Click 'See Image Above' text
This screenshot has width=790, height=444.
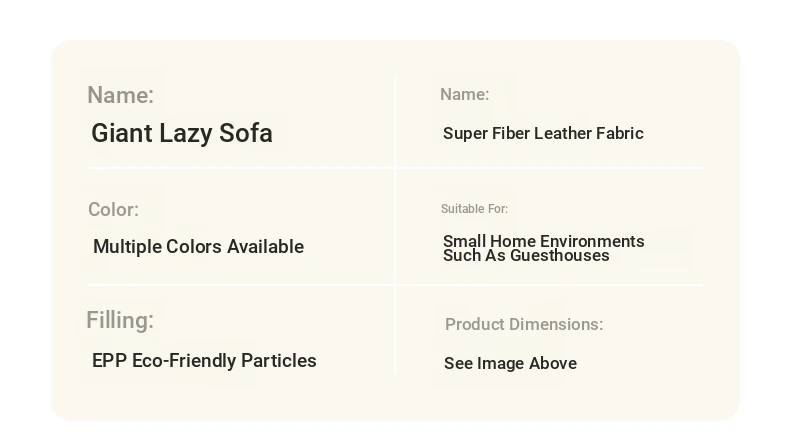[510, 363]
